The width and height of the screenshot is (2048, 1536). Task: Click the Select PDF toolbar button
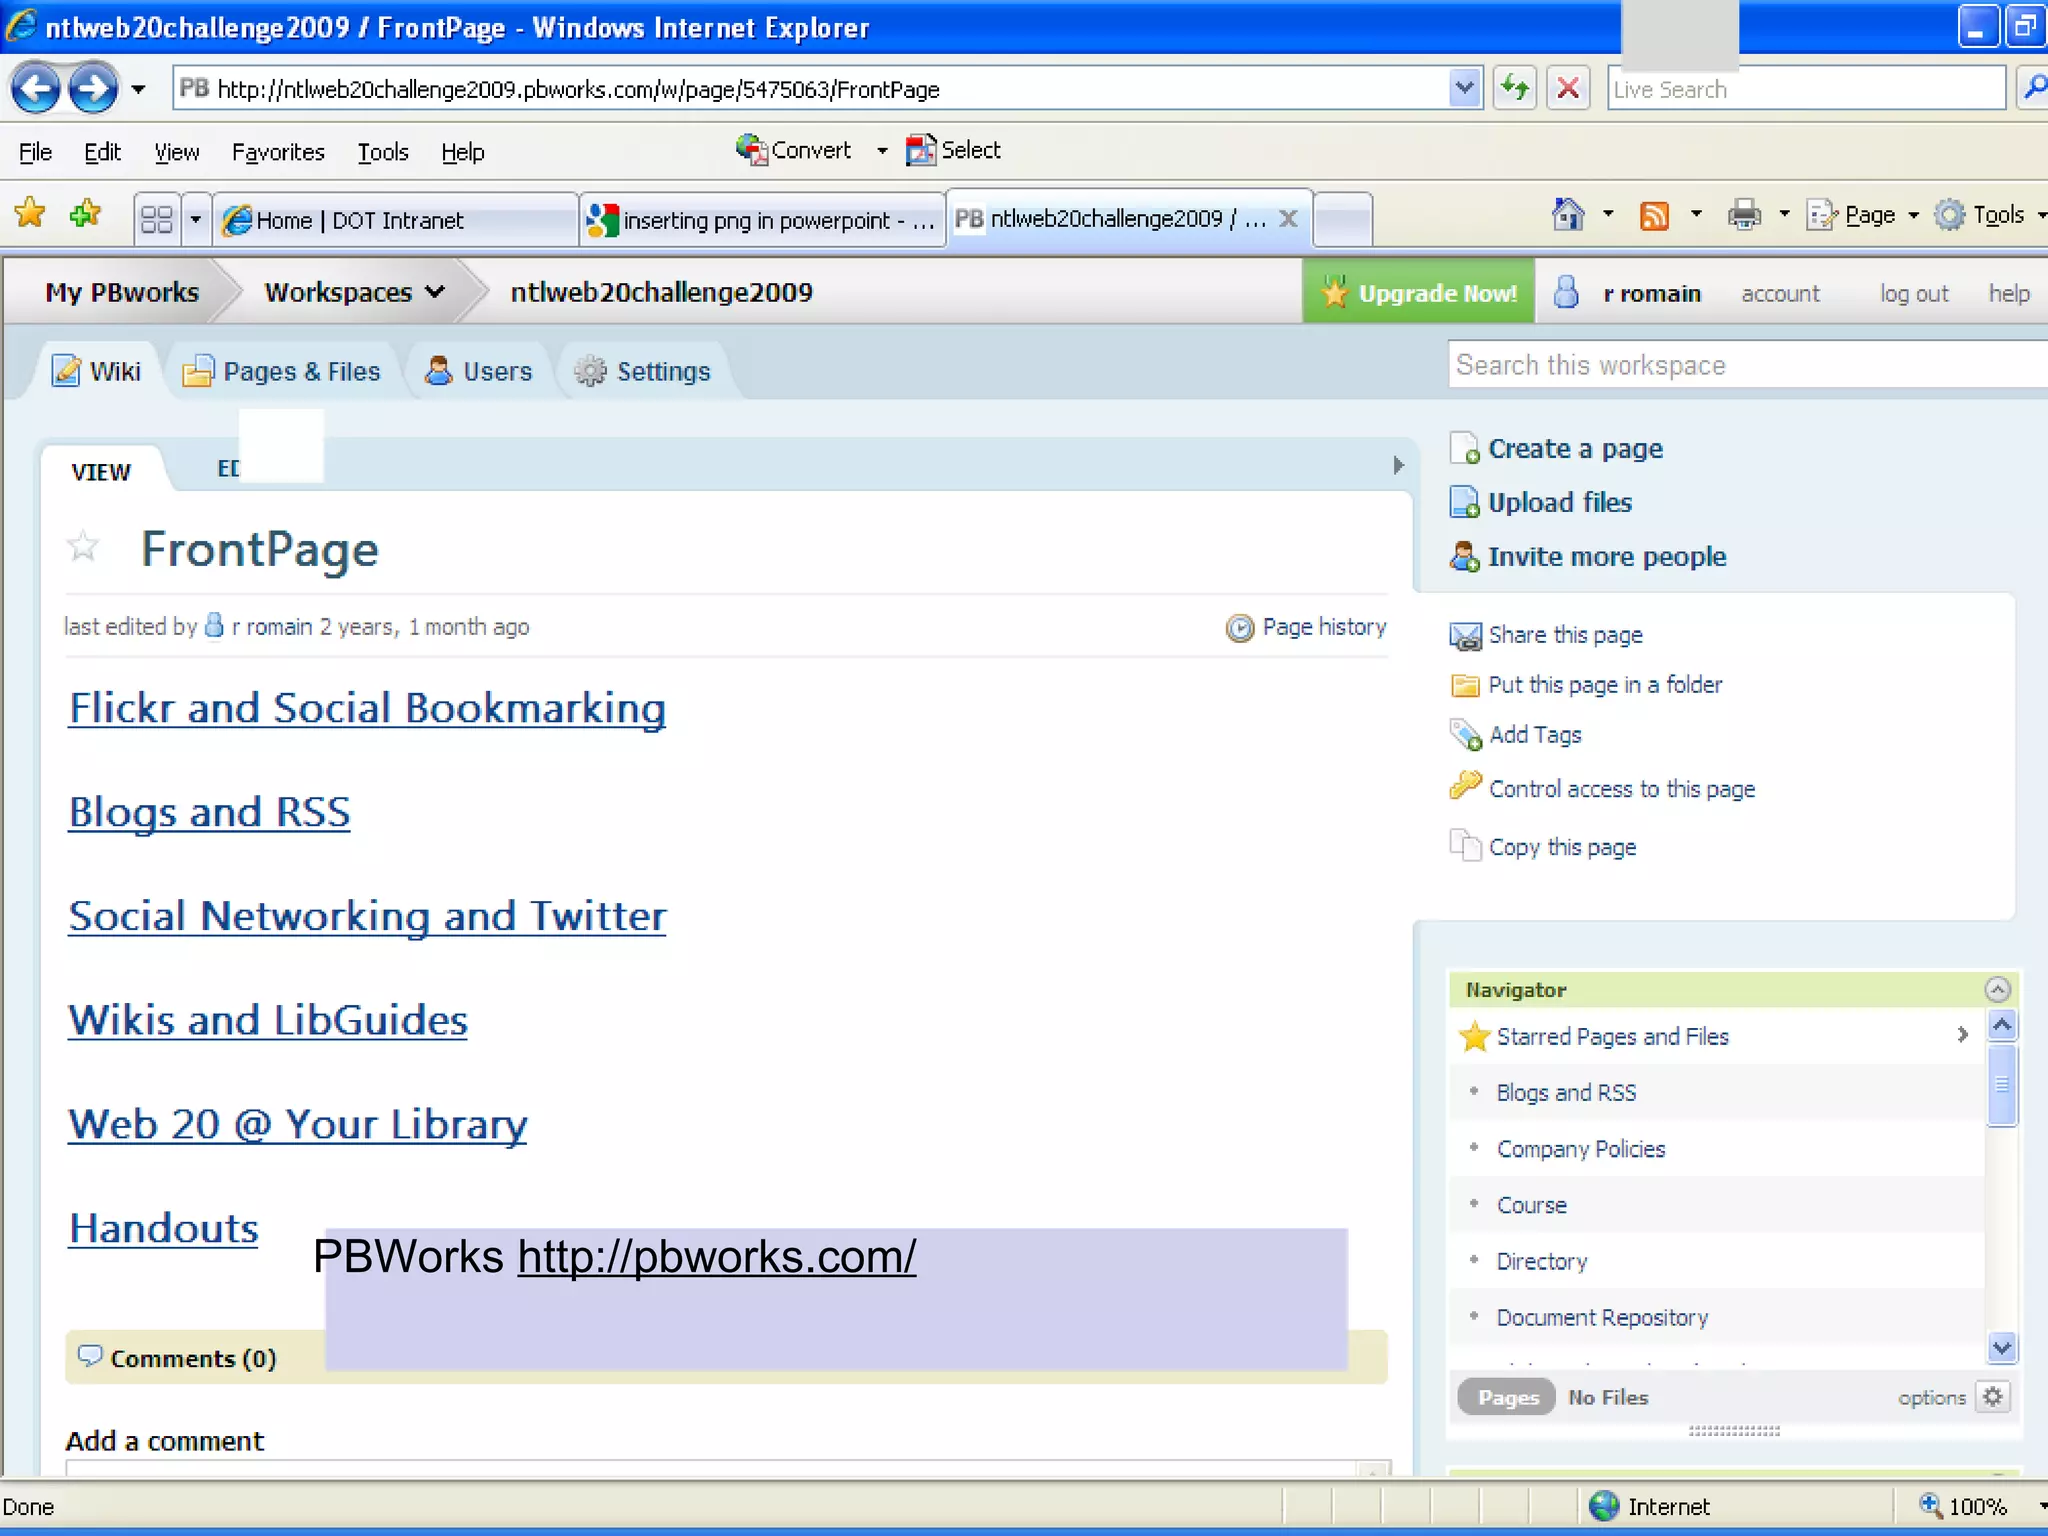953,150
